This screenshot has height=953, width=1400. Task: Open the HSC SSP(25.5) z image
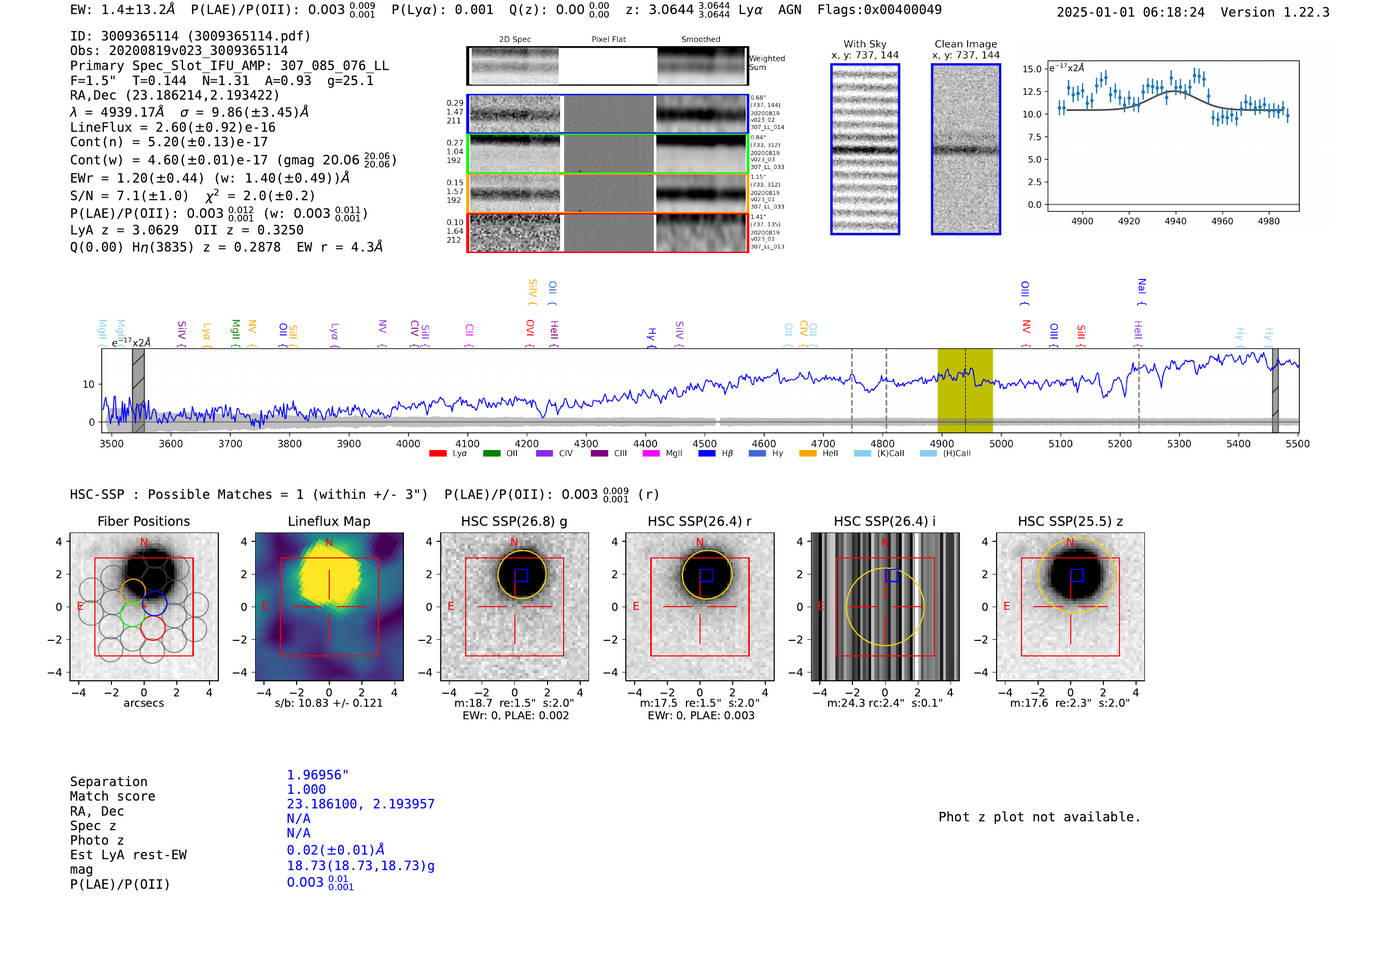[1070, 607]
